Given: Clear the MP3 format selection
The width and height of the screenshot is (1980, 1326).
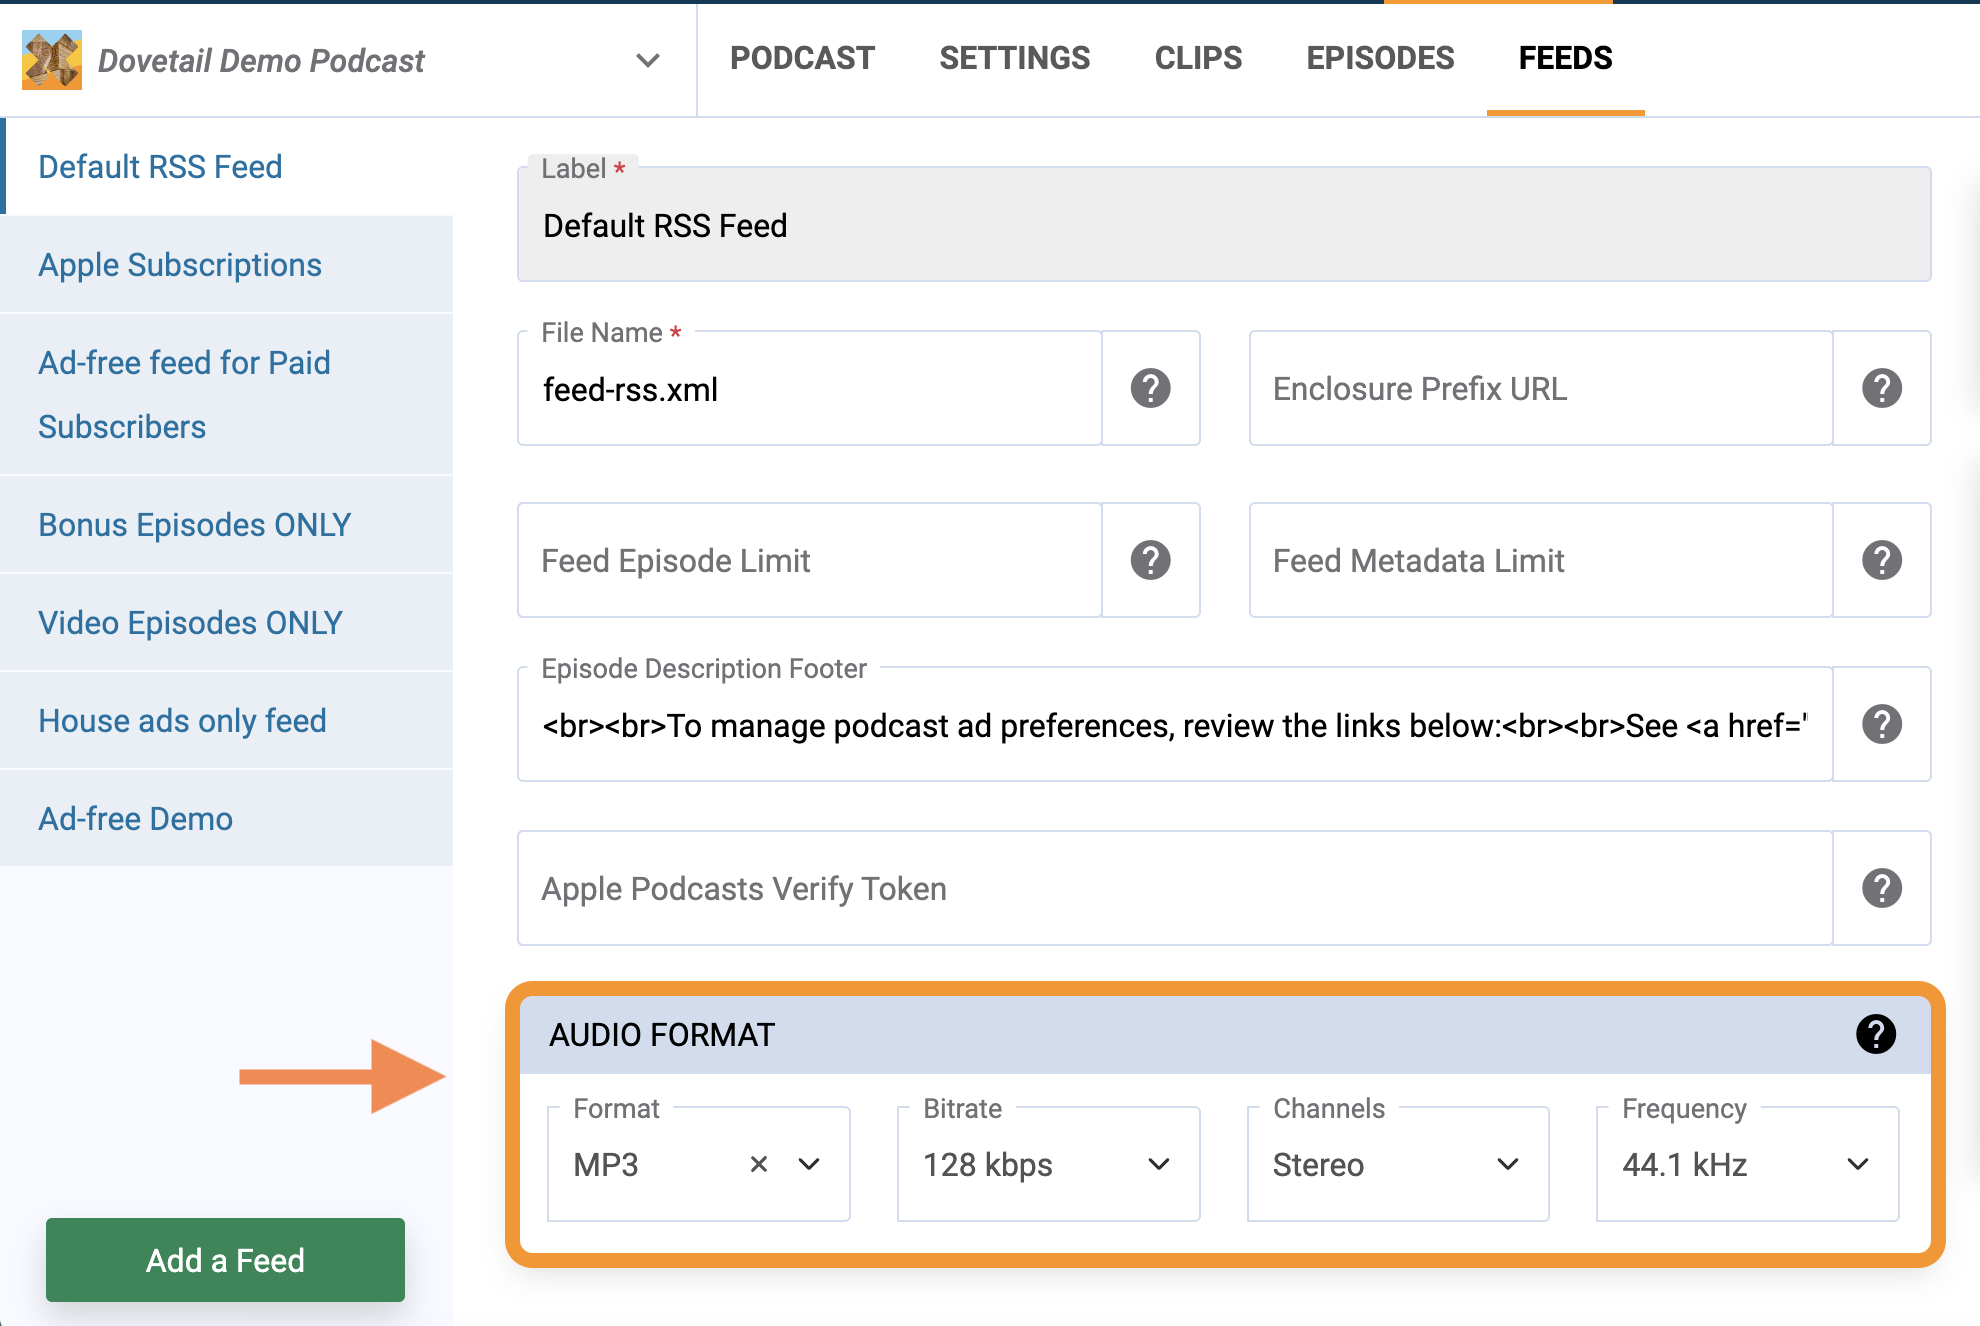Looking at the screenshot, I should (x=759, y=1164).
